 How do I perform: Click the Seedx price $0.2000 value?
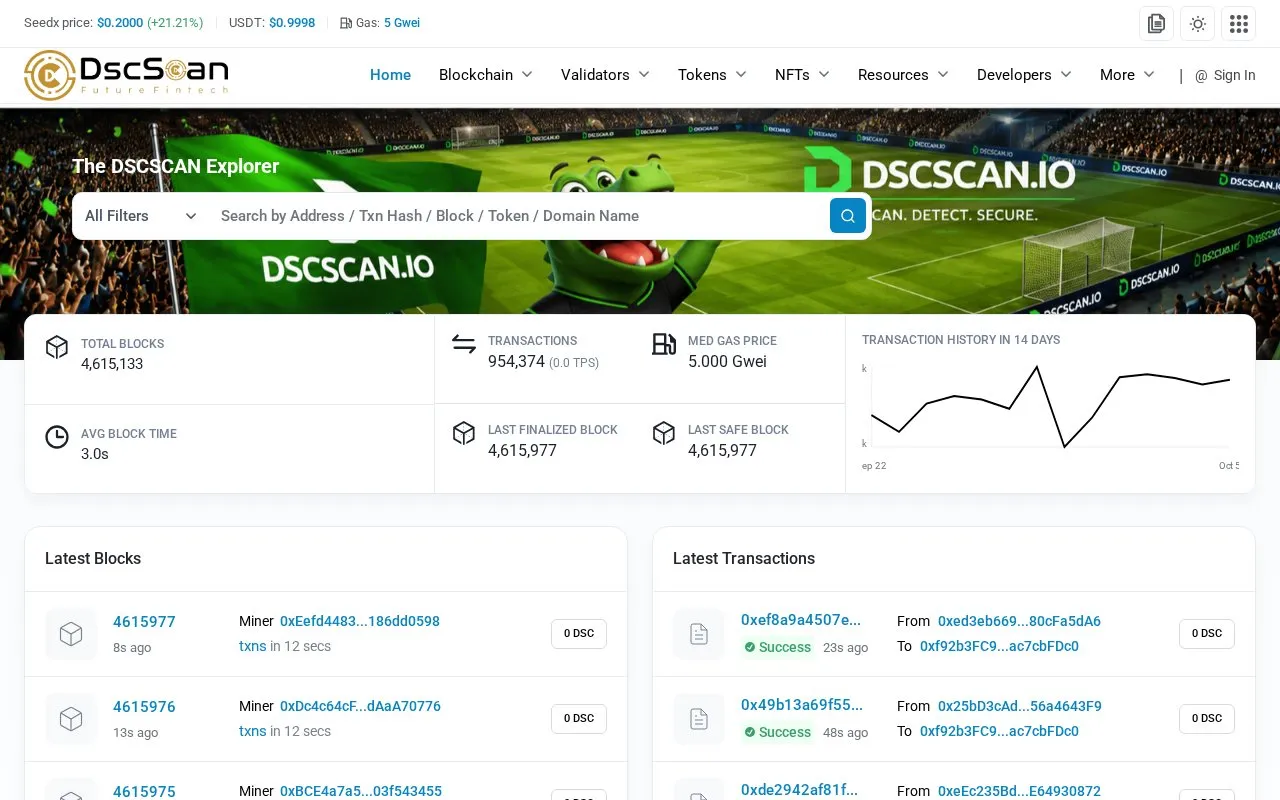120,23
